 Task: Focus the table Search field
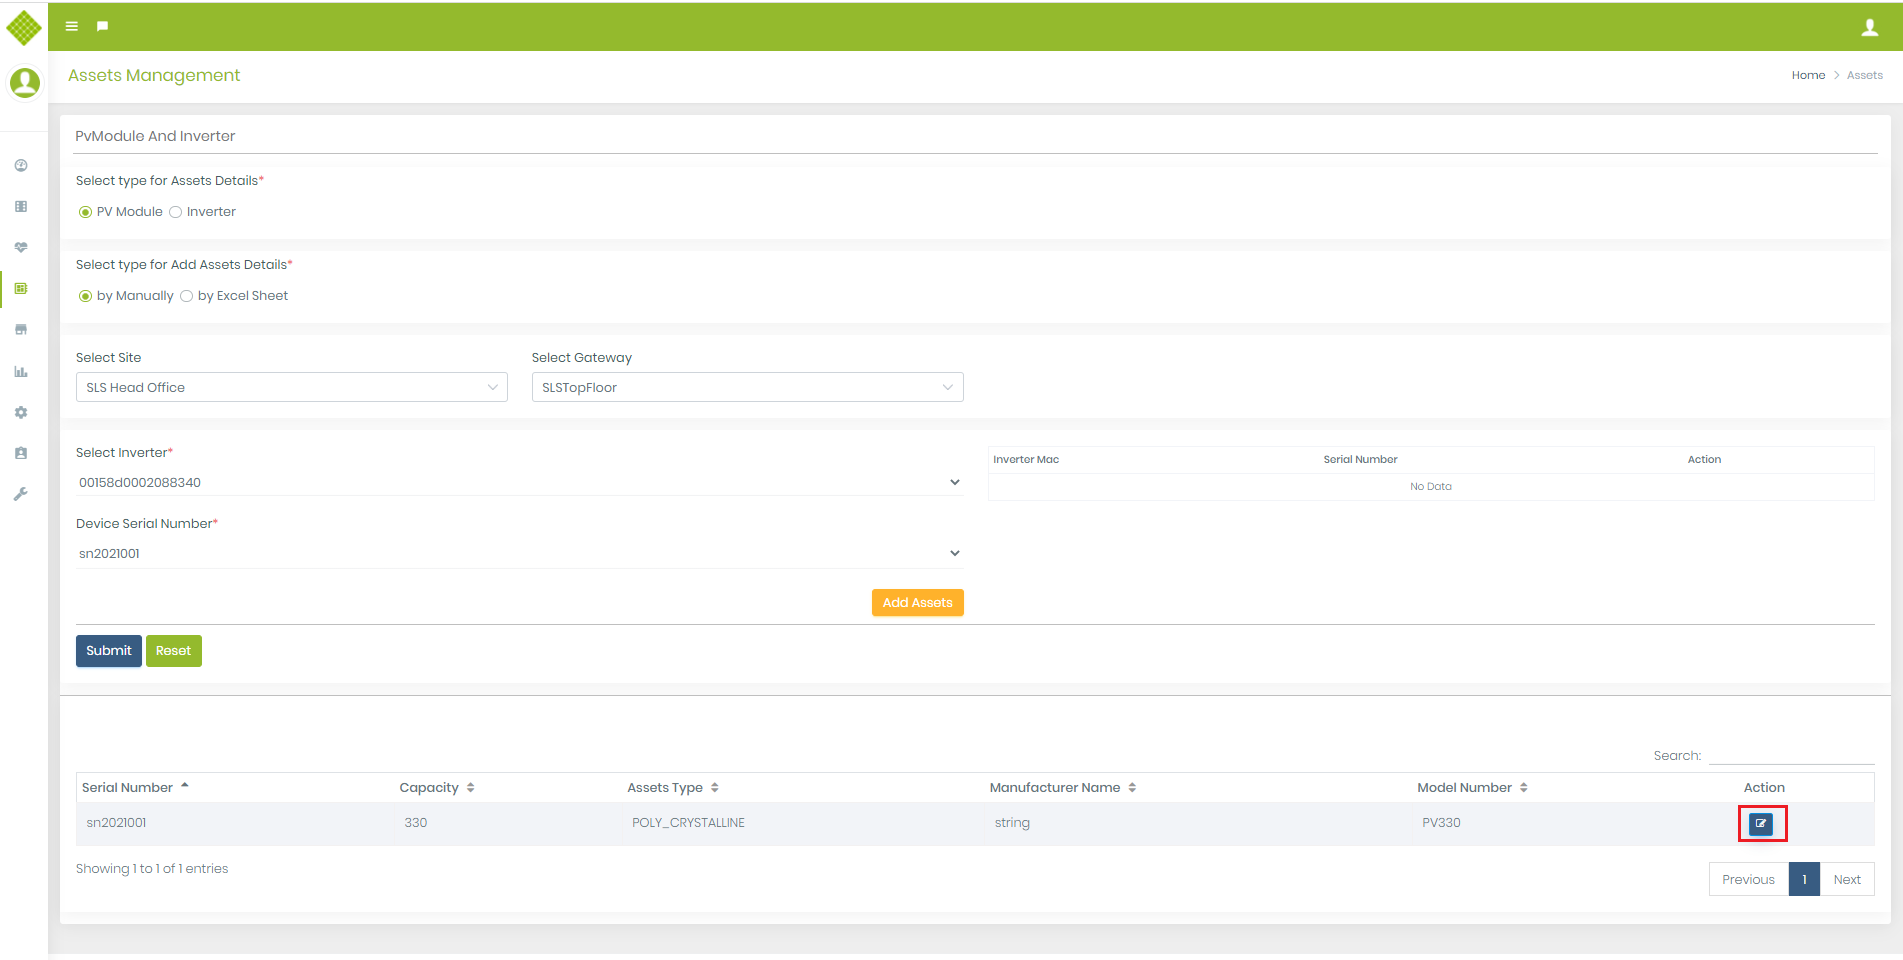[1791, 755]
